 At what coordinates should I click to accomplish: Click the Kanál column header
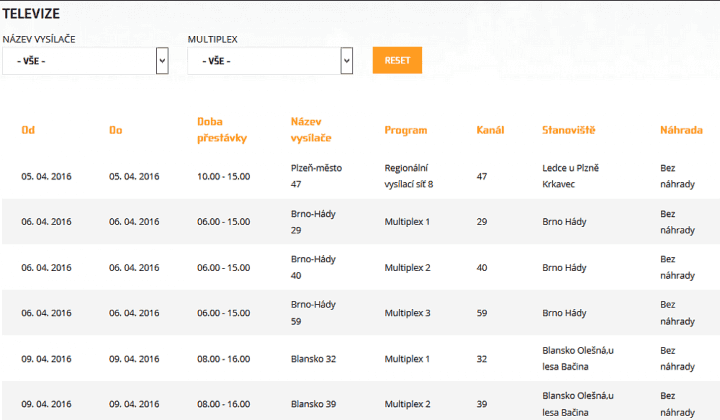(490, 130)
